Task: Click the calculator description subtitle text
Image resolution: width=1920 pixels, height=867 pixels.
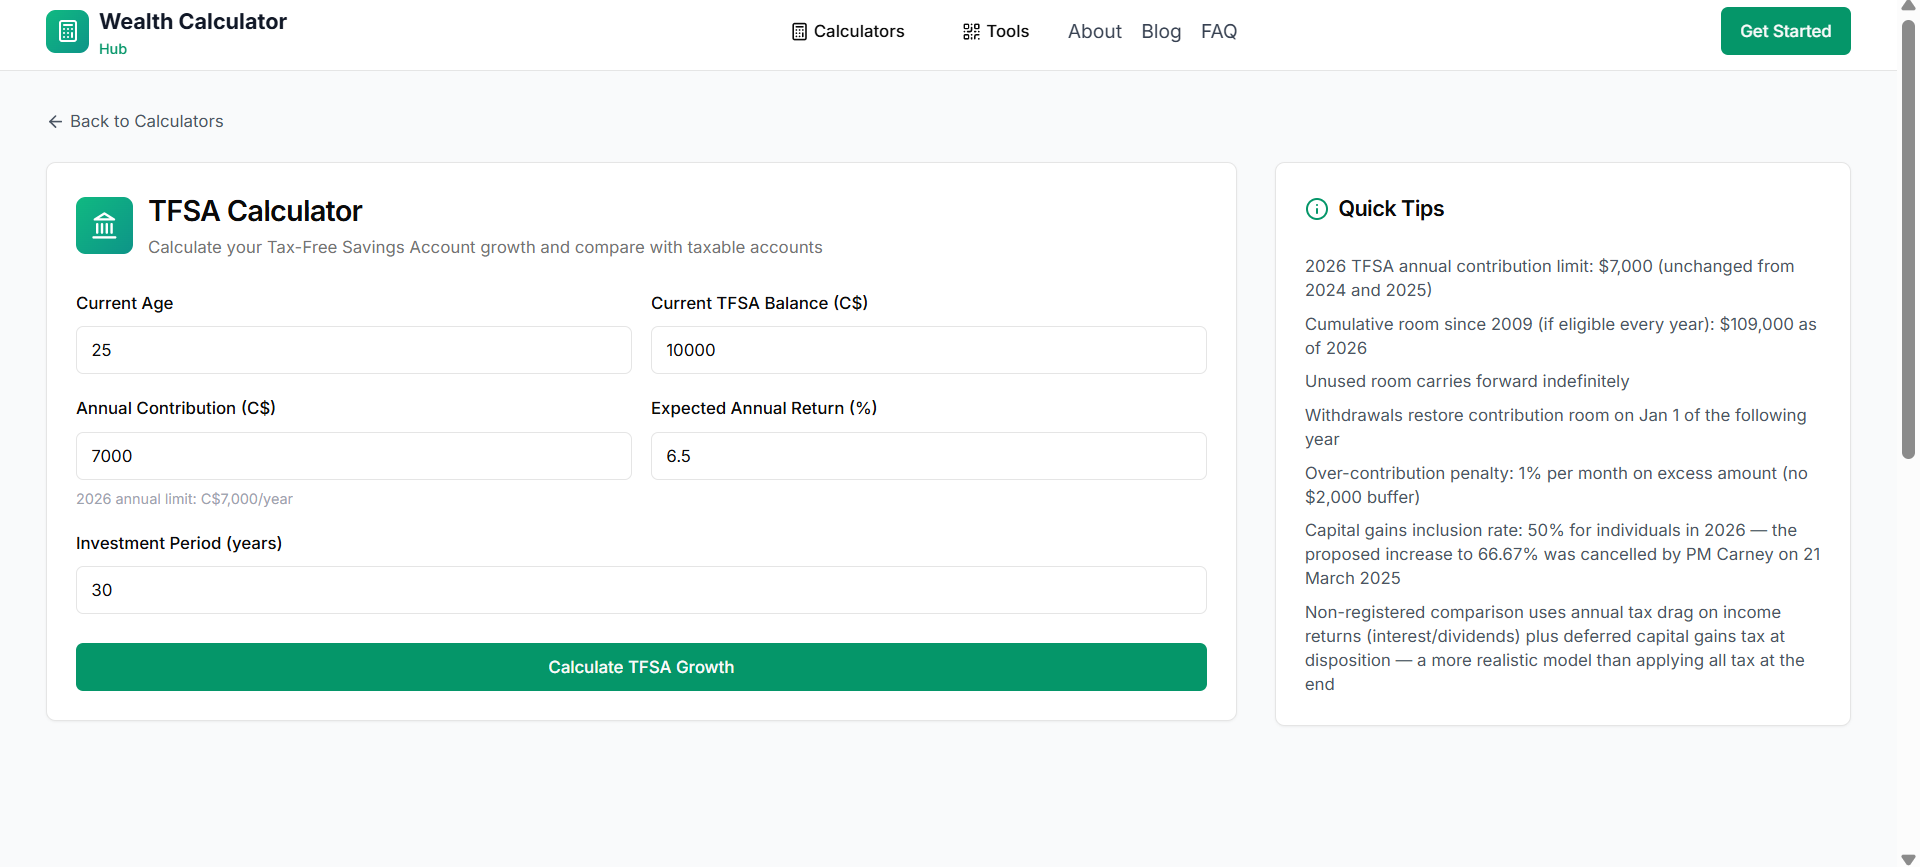Action: point(485,247)
